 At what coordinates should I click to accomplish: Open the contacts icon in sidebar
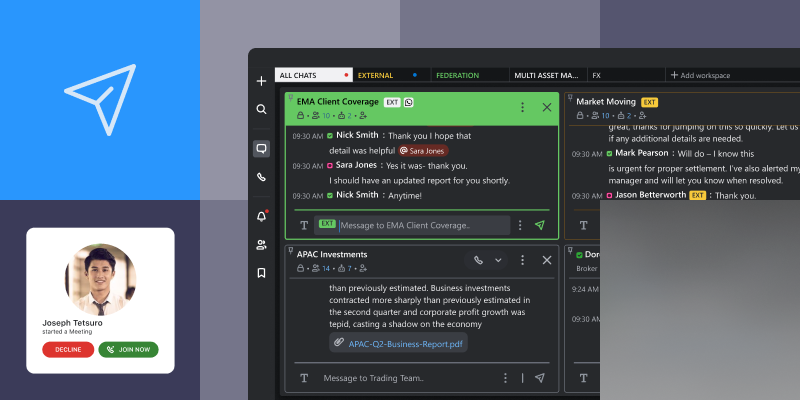point(261,245)
